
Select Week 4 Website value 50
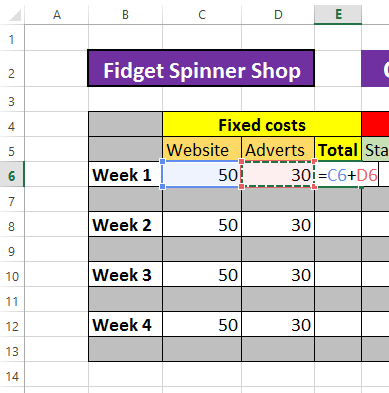[x=202, y=325]
